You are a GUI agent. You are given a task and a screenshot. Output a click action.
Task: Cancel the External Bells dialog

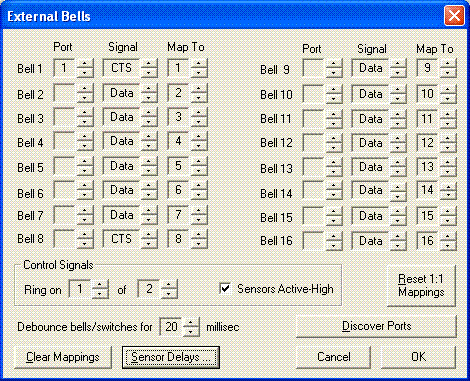pos(334,357)
